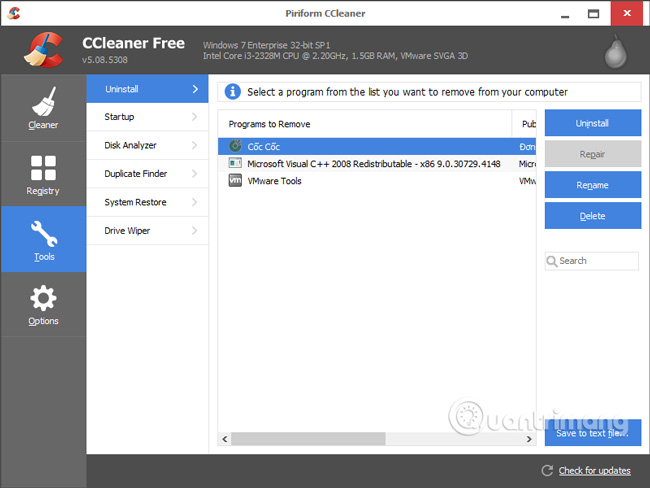650x488 pixels.
Task: Open the Registry grid icon section
Action: point(43,168)
